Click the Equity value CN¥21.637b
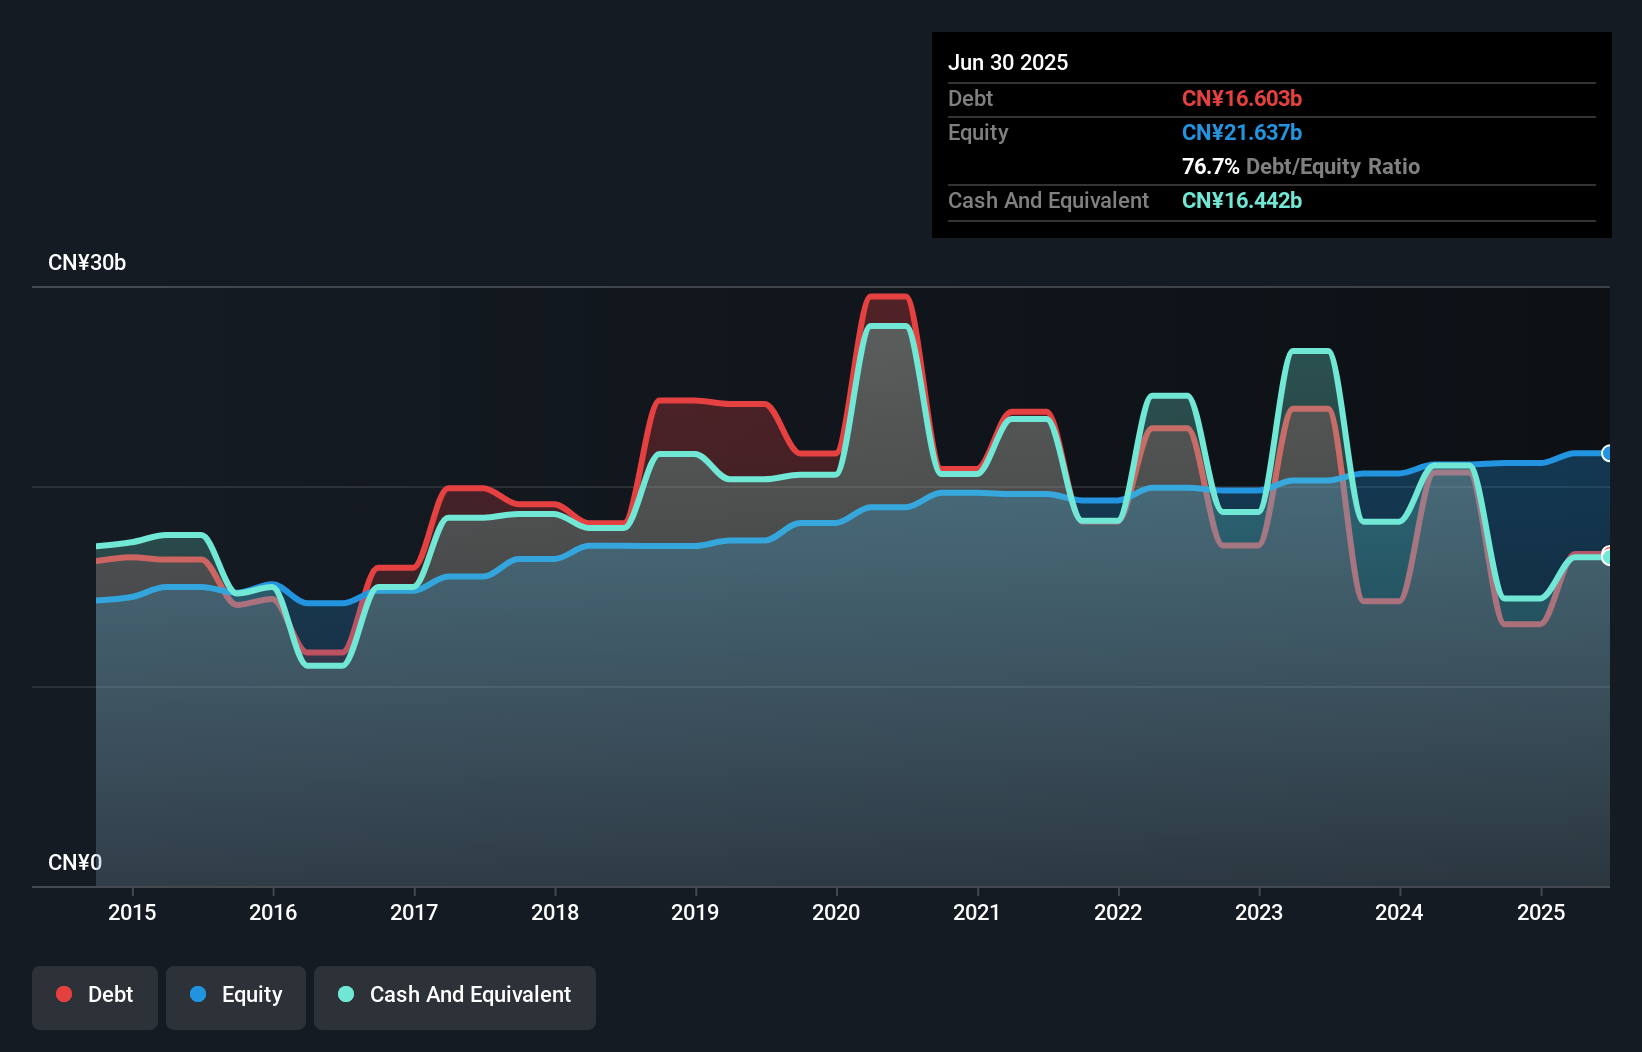 point(1241,132)
